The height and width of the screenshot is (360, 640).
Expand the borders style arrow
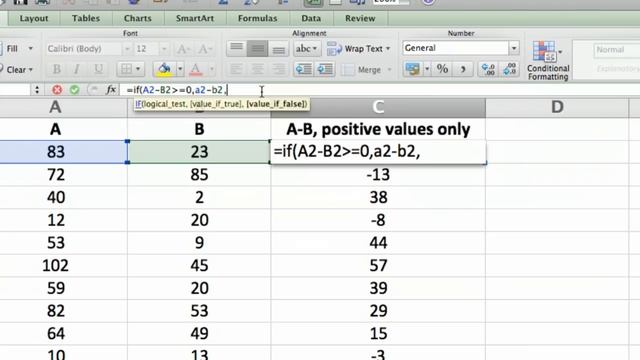click(x=138, y=69)
